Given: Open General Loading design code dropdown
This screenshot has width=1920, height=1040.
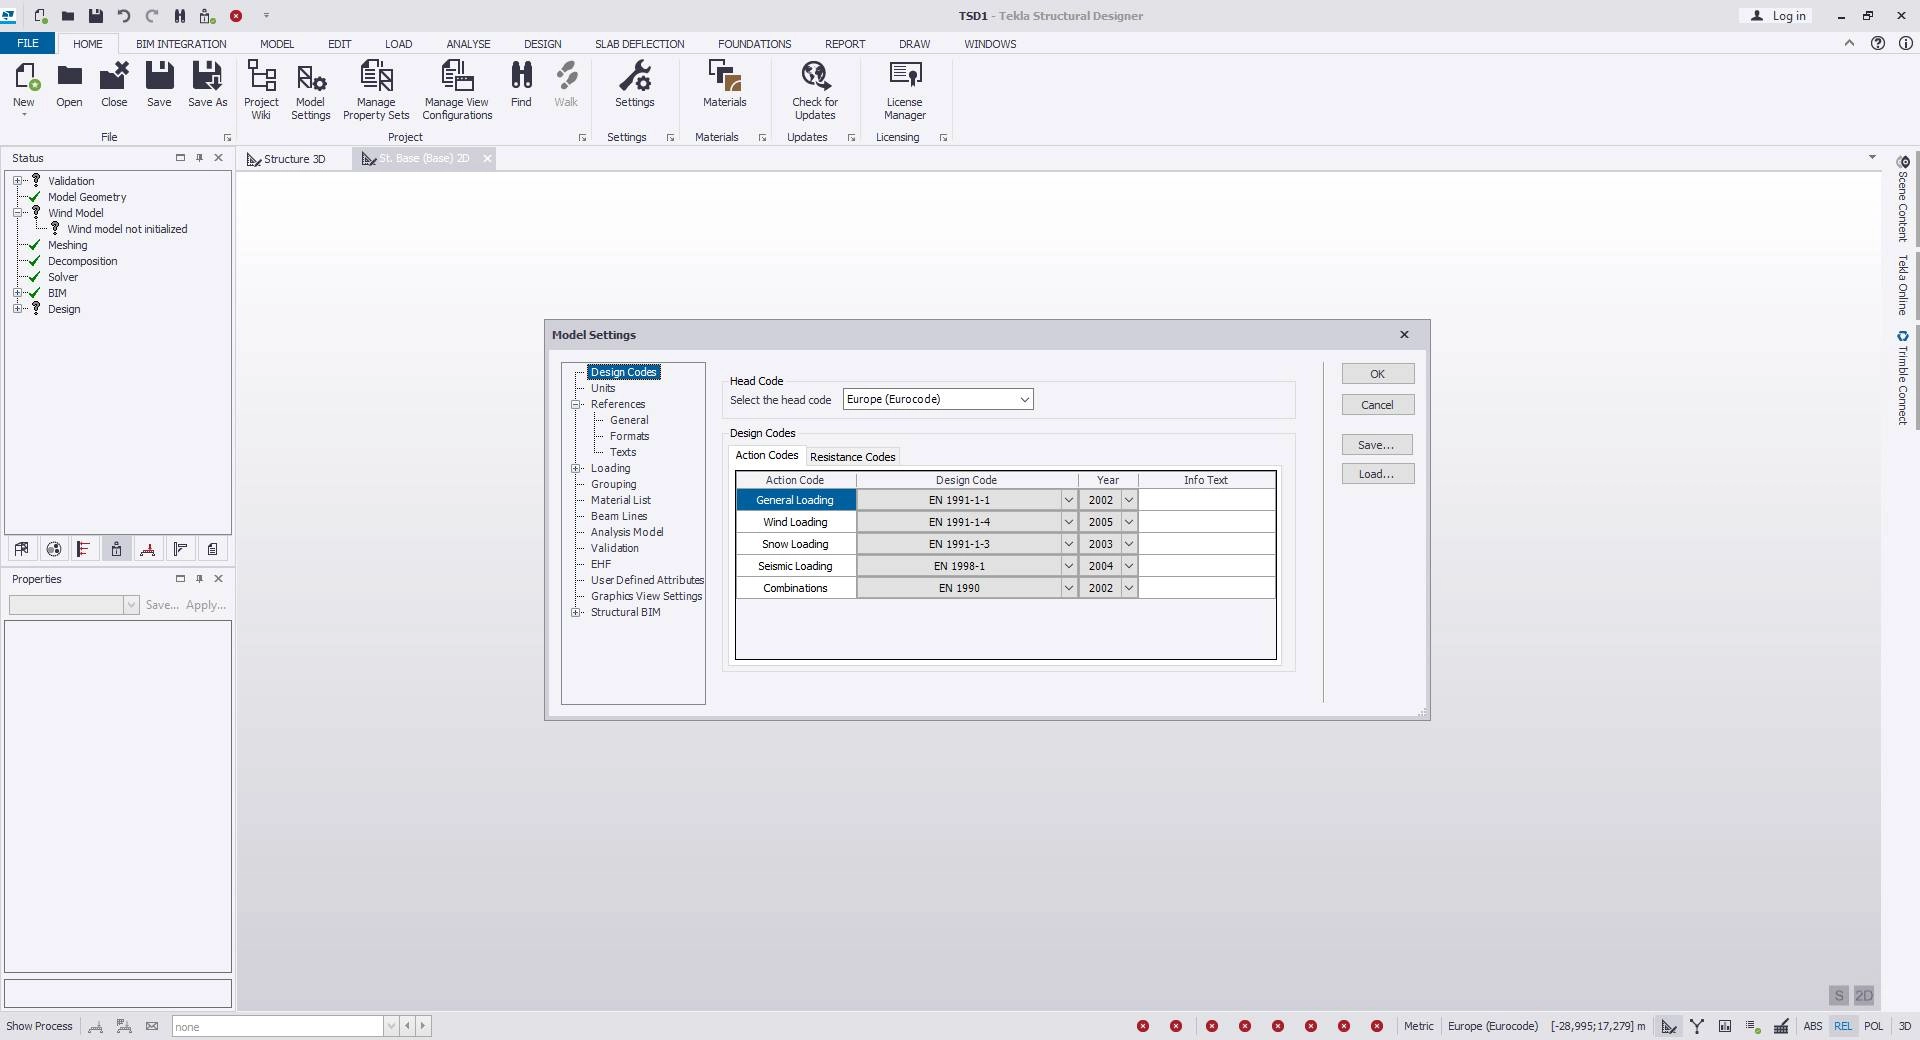Looking at the screenshot, I should pyautogui.click(x=1068, y=500).
